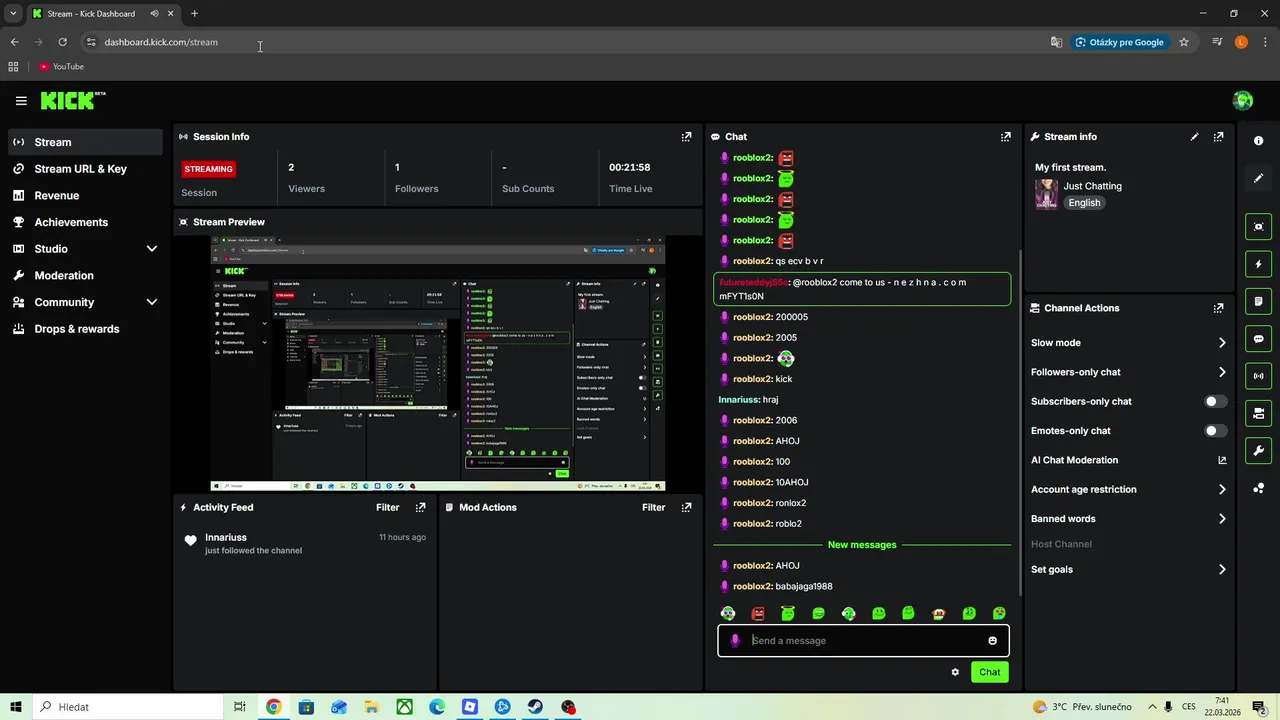Click the pencil edit-layout icon in the right rail
1280x720 pixels.
(x=1259, y=178)
